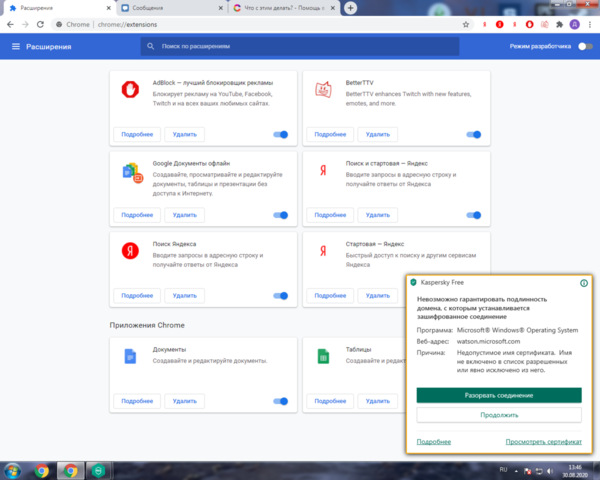Click the Kaspersky taskbar icon
Viewport: 600px width, 480px height.
pos(98,470)
